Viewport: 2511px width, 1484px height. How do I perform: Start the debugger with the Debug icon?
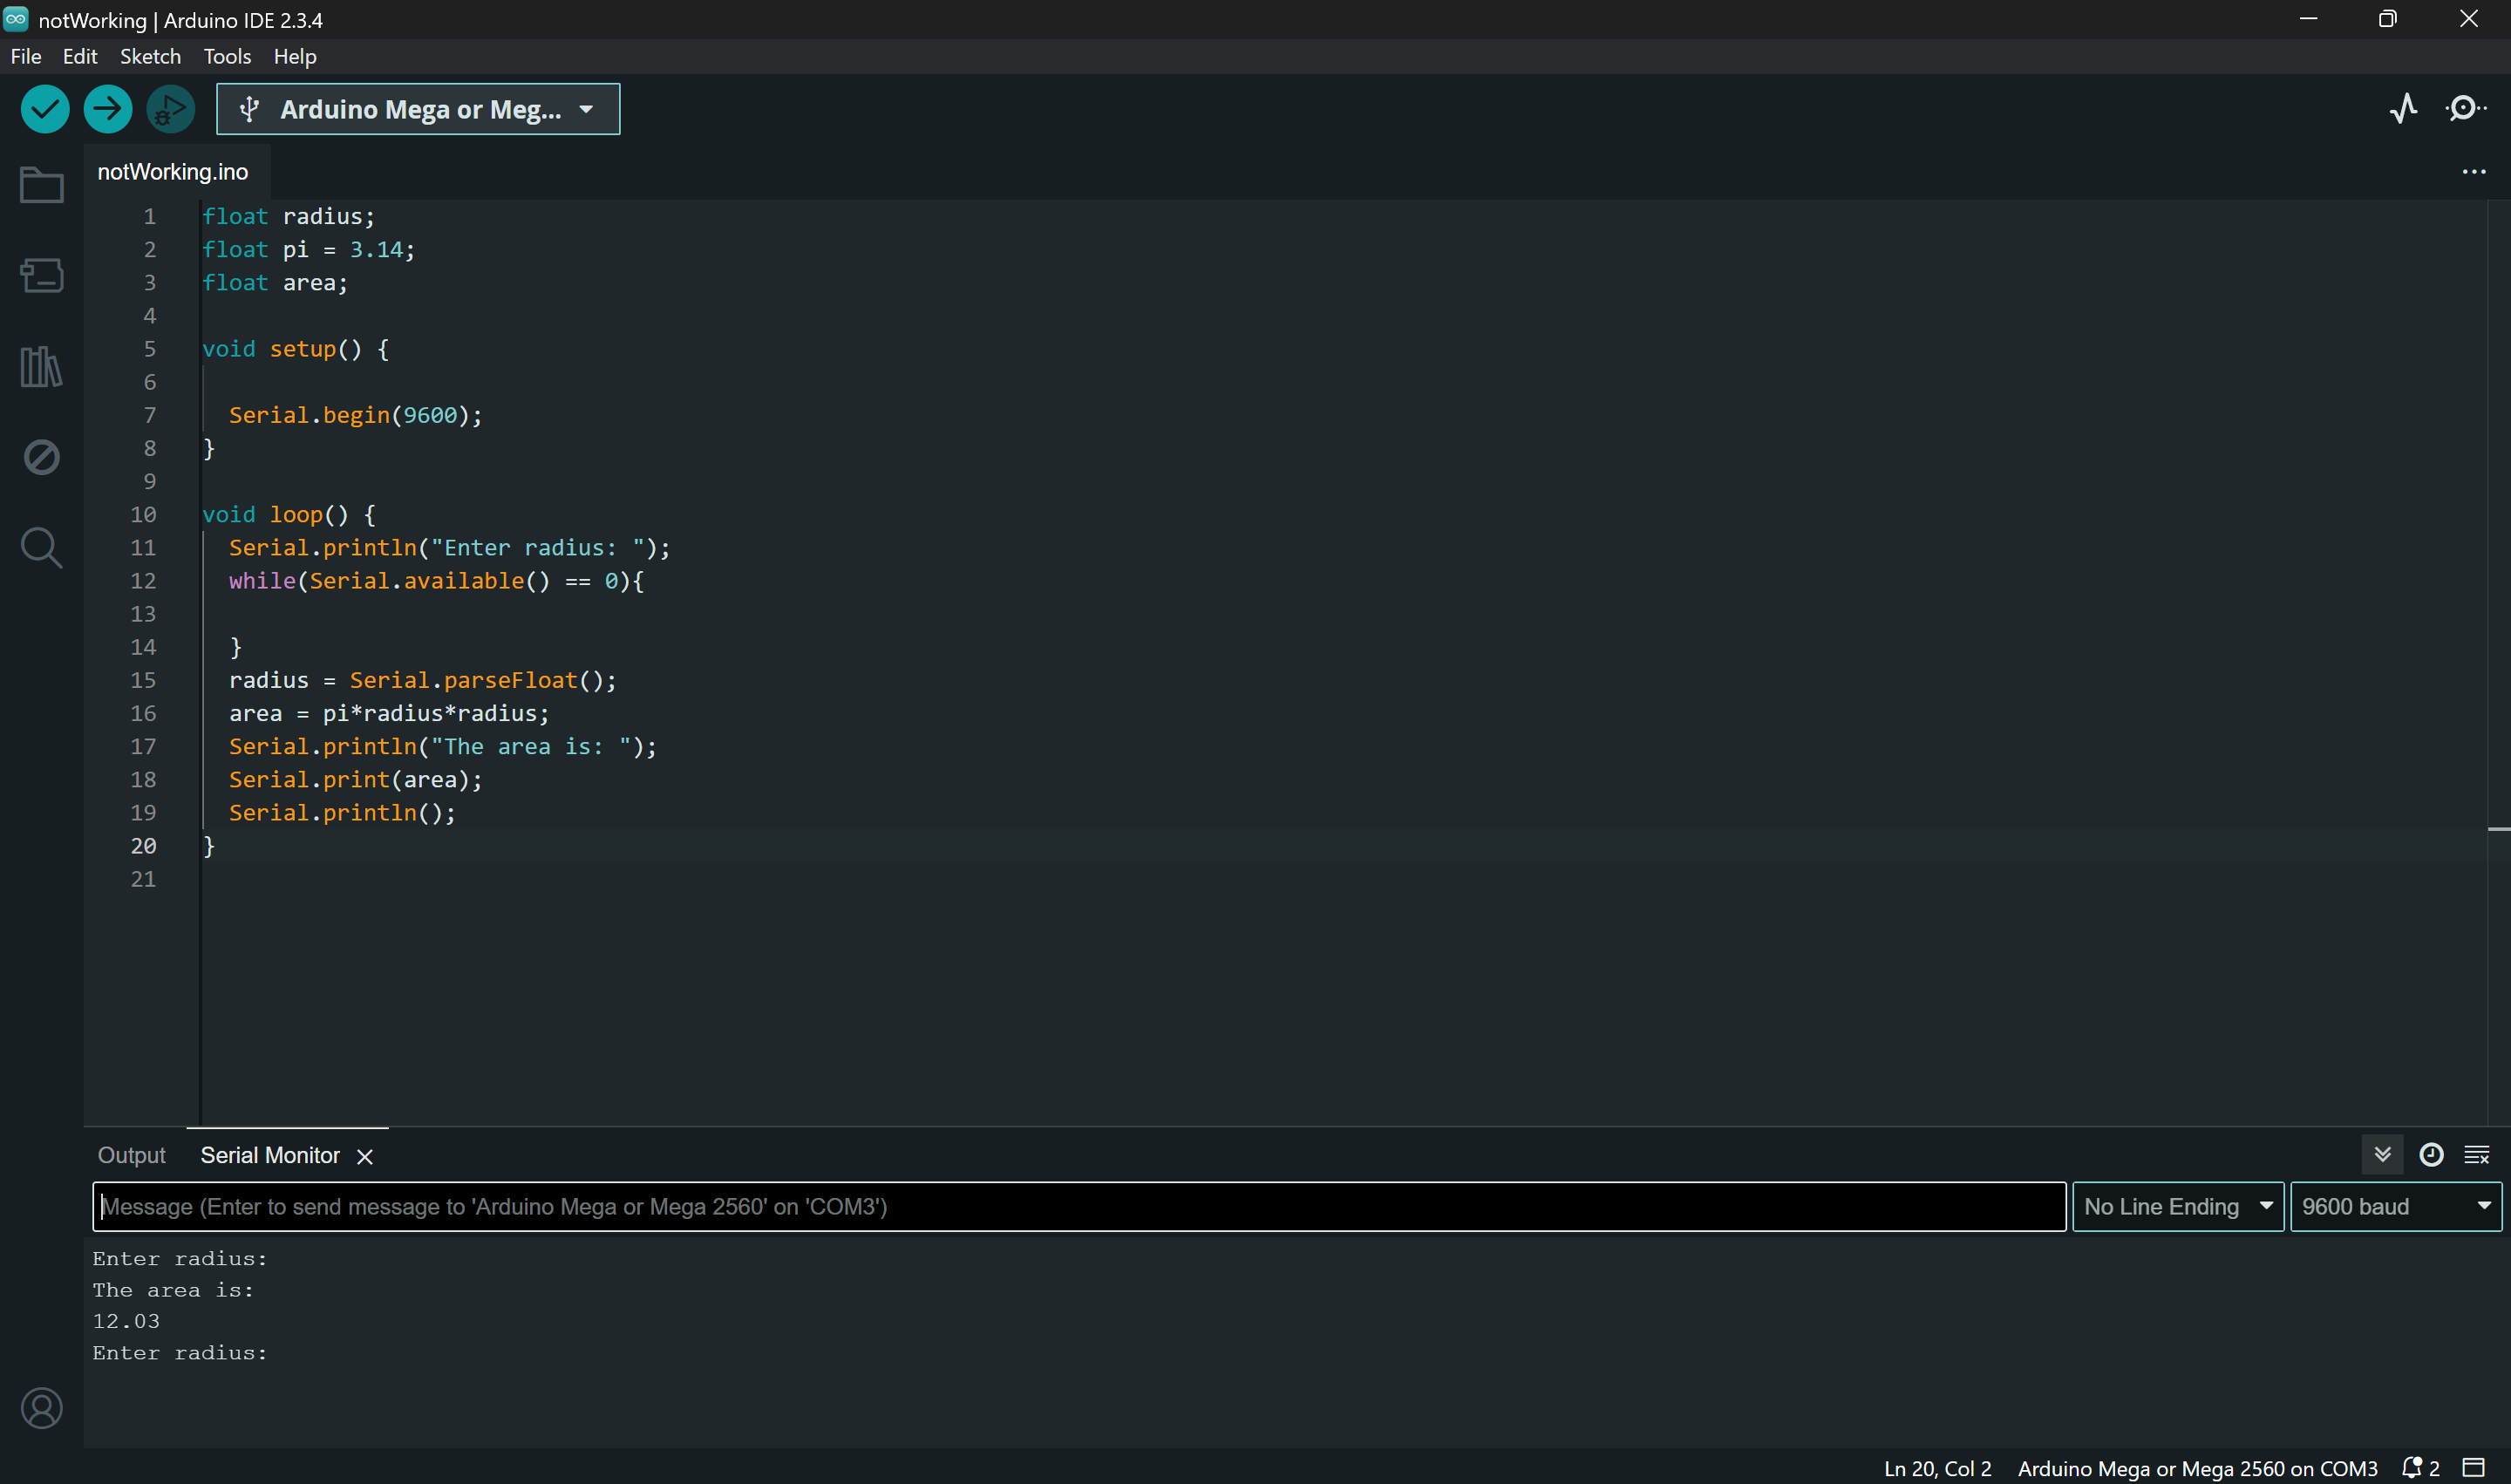(171, 109)
